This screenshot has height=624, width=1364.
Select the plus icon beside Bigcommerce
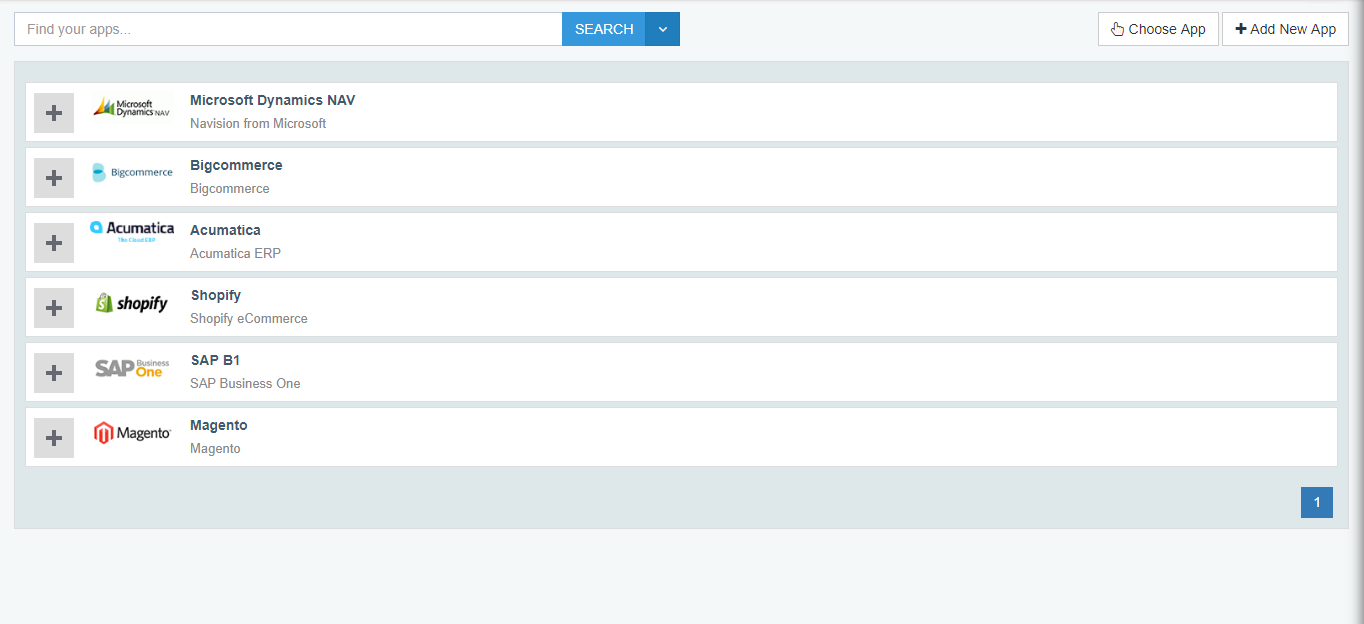[53, 177]
